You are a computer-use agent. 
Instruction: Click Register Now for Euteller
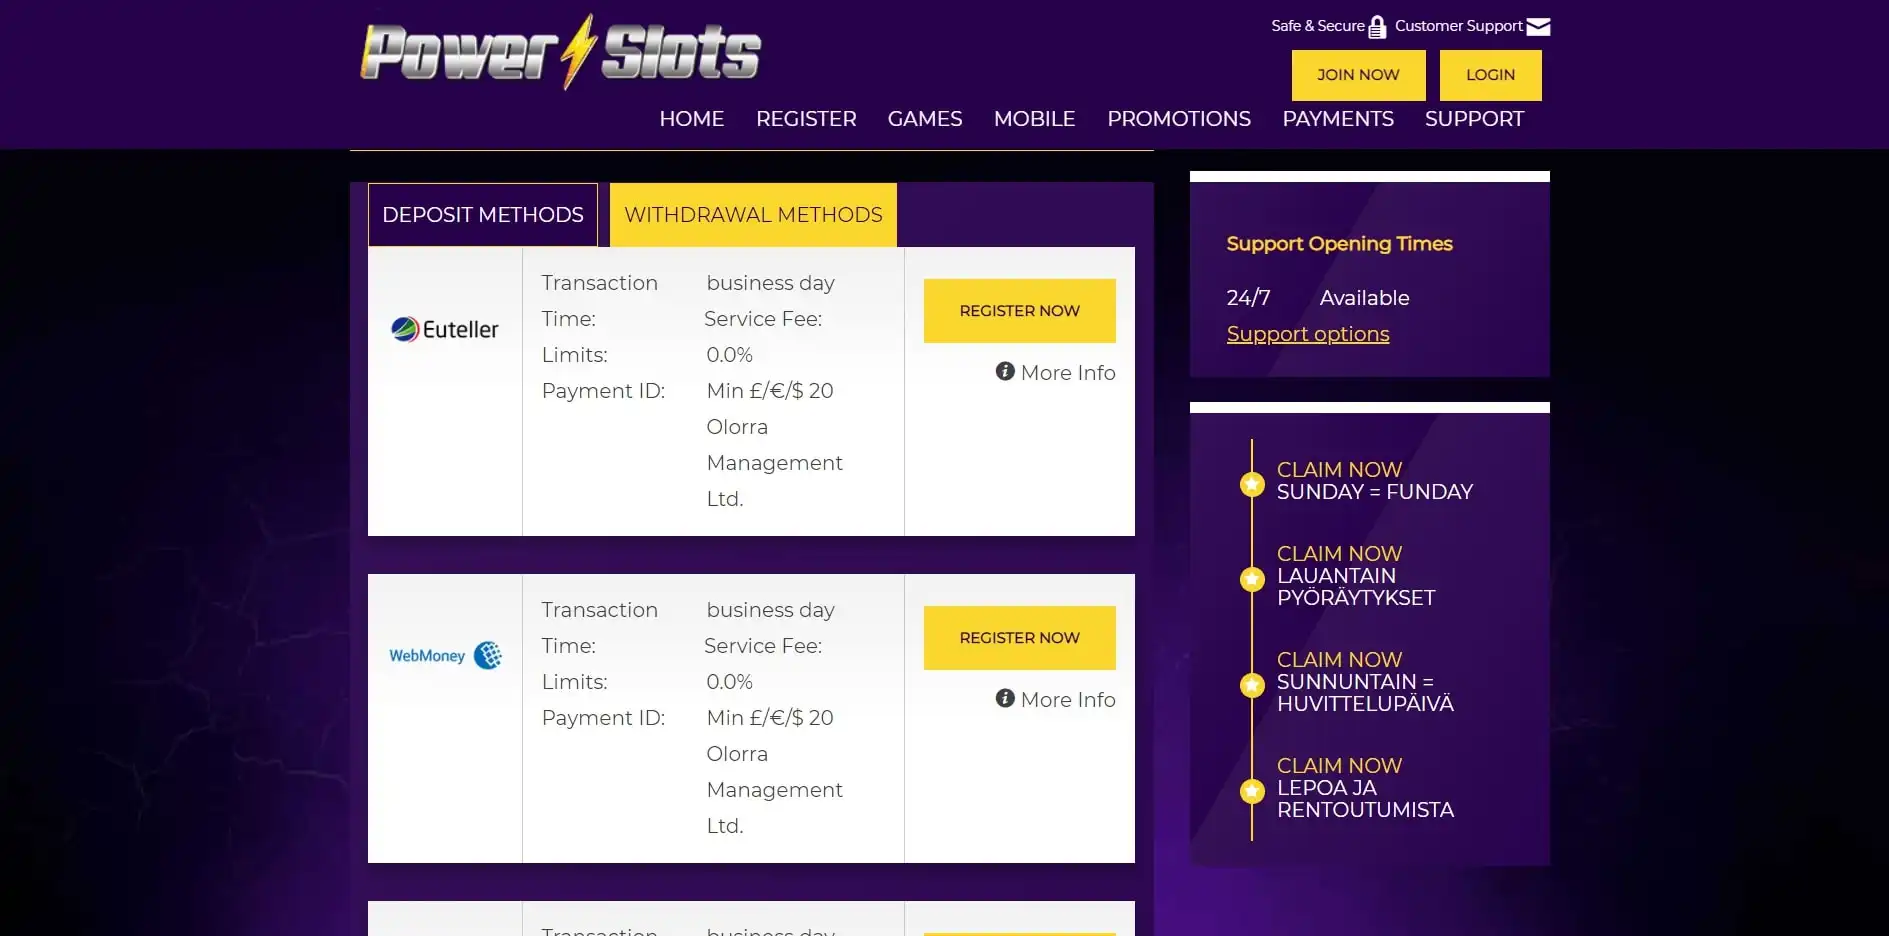tap(1019, 311)
